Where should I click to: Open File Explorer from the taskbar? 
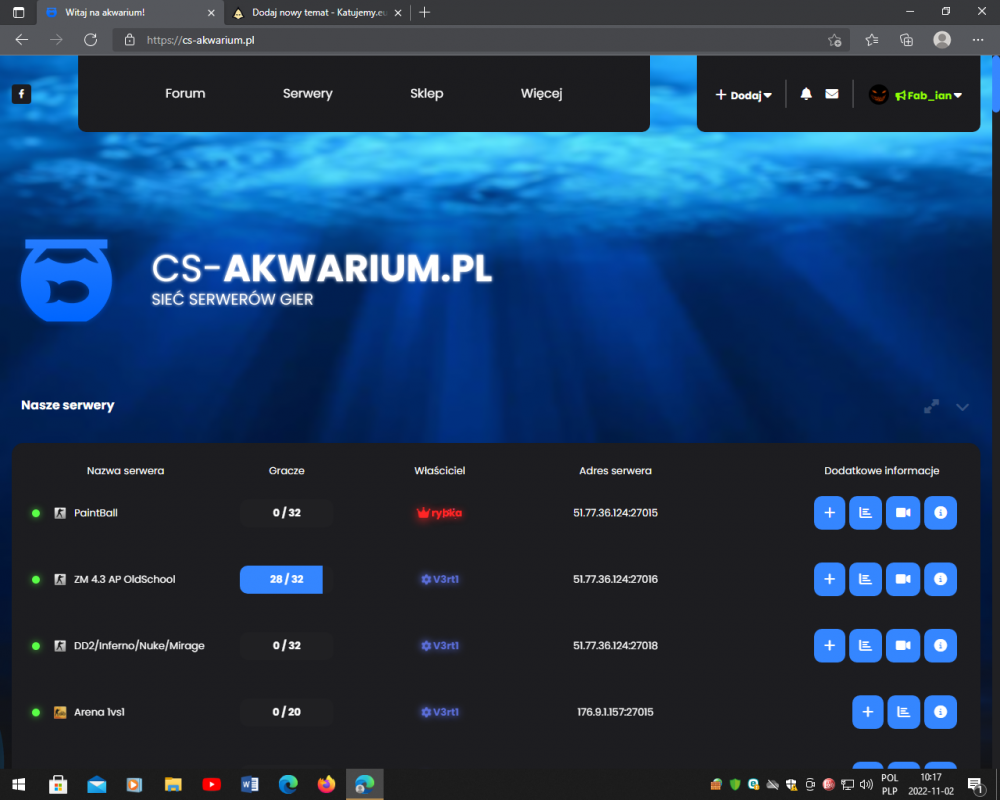[x=173, y=784]
